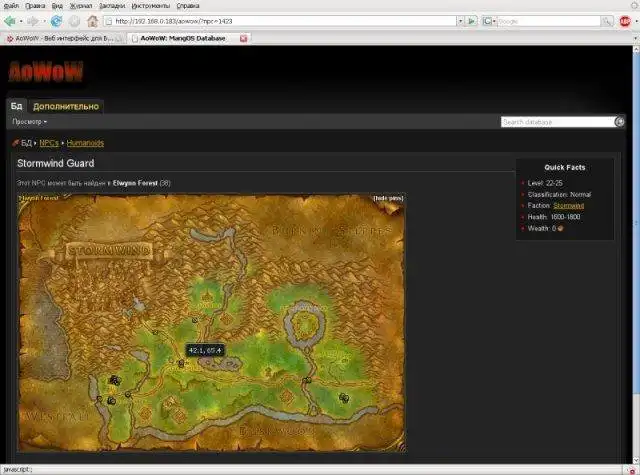Click the easternmost pin cluster on the map
The height and width of the screenshot is (475, 640).
(x=344, y=398)
